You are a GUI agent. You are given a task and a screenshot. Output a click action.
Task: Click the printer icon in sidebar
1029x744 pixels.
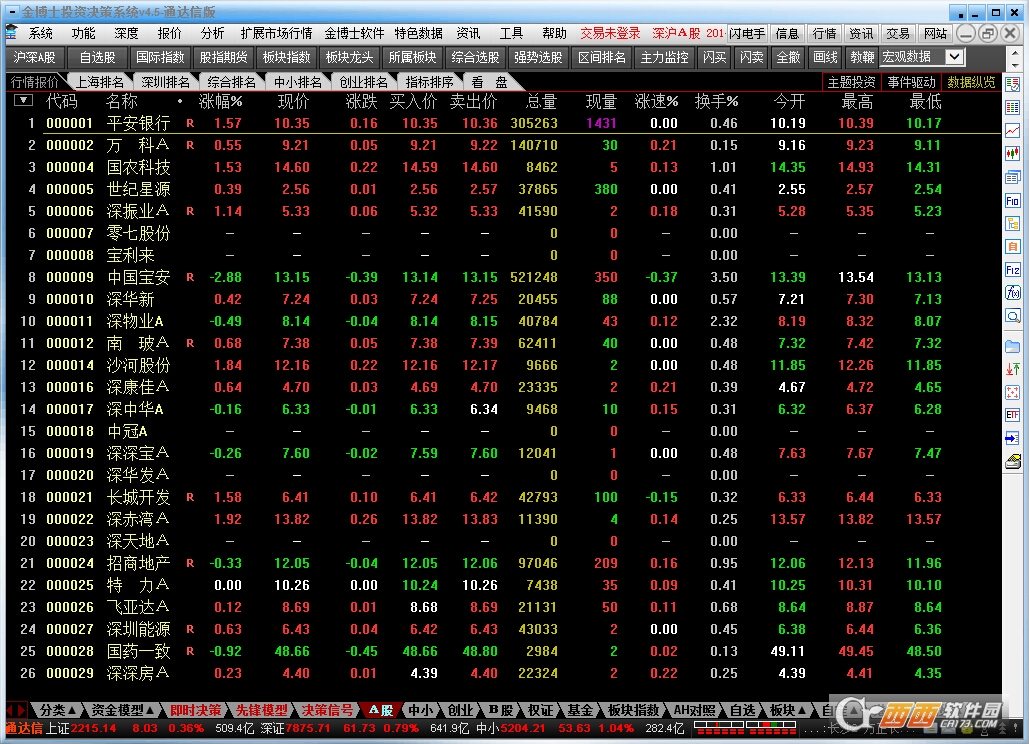1013,462
